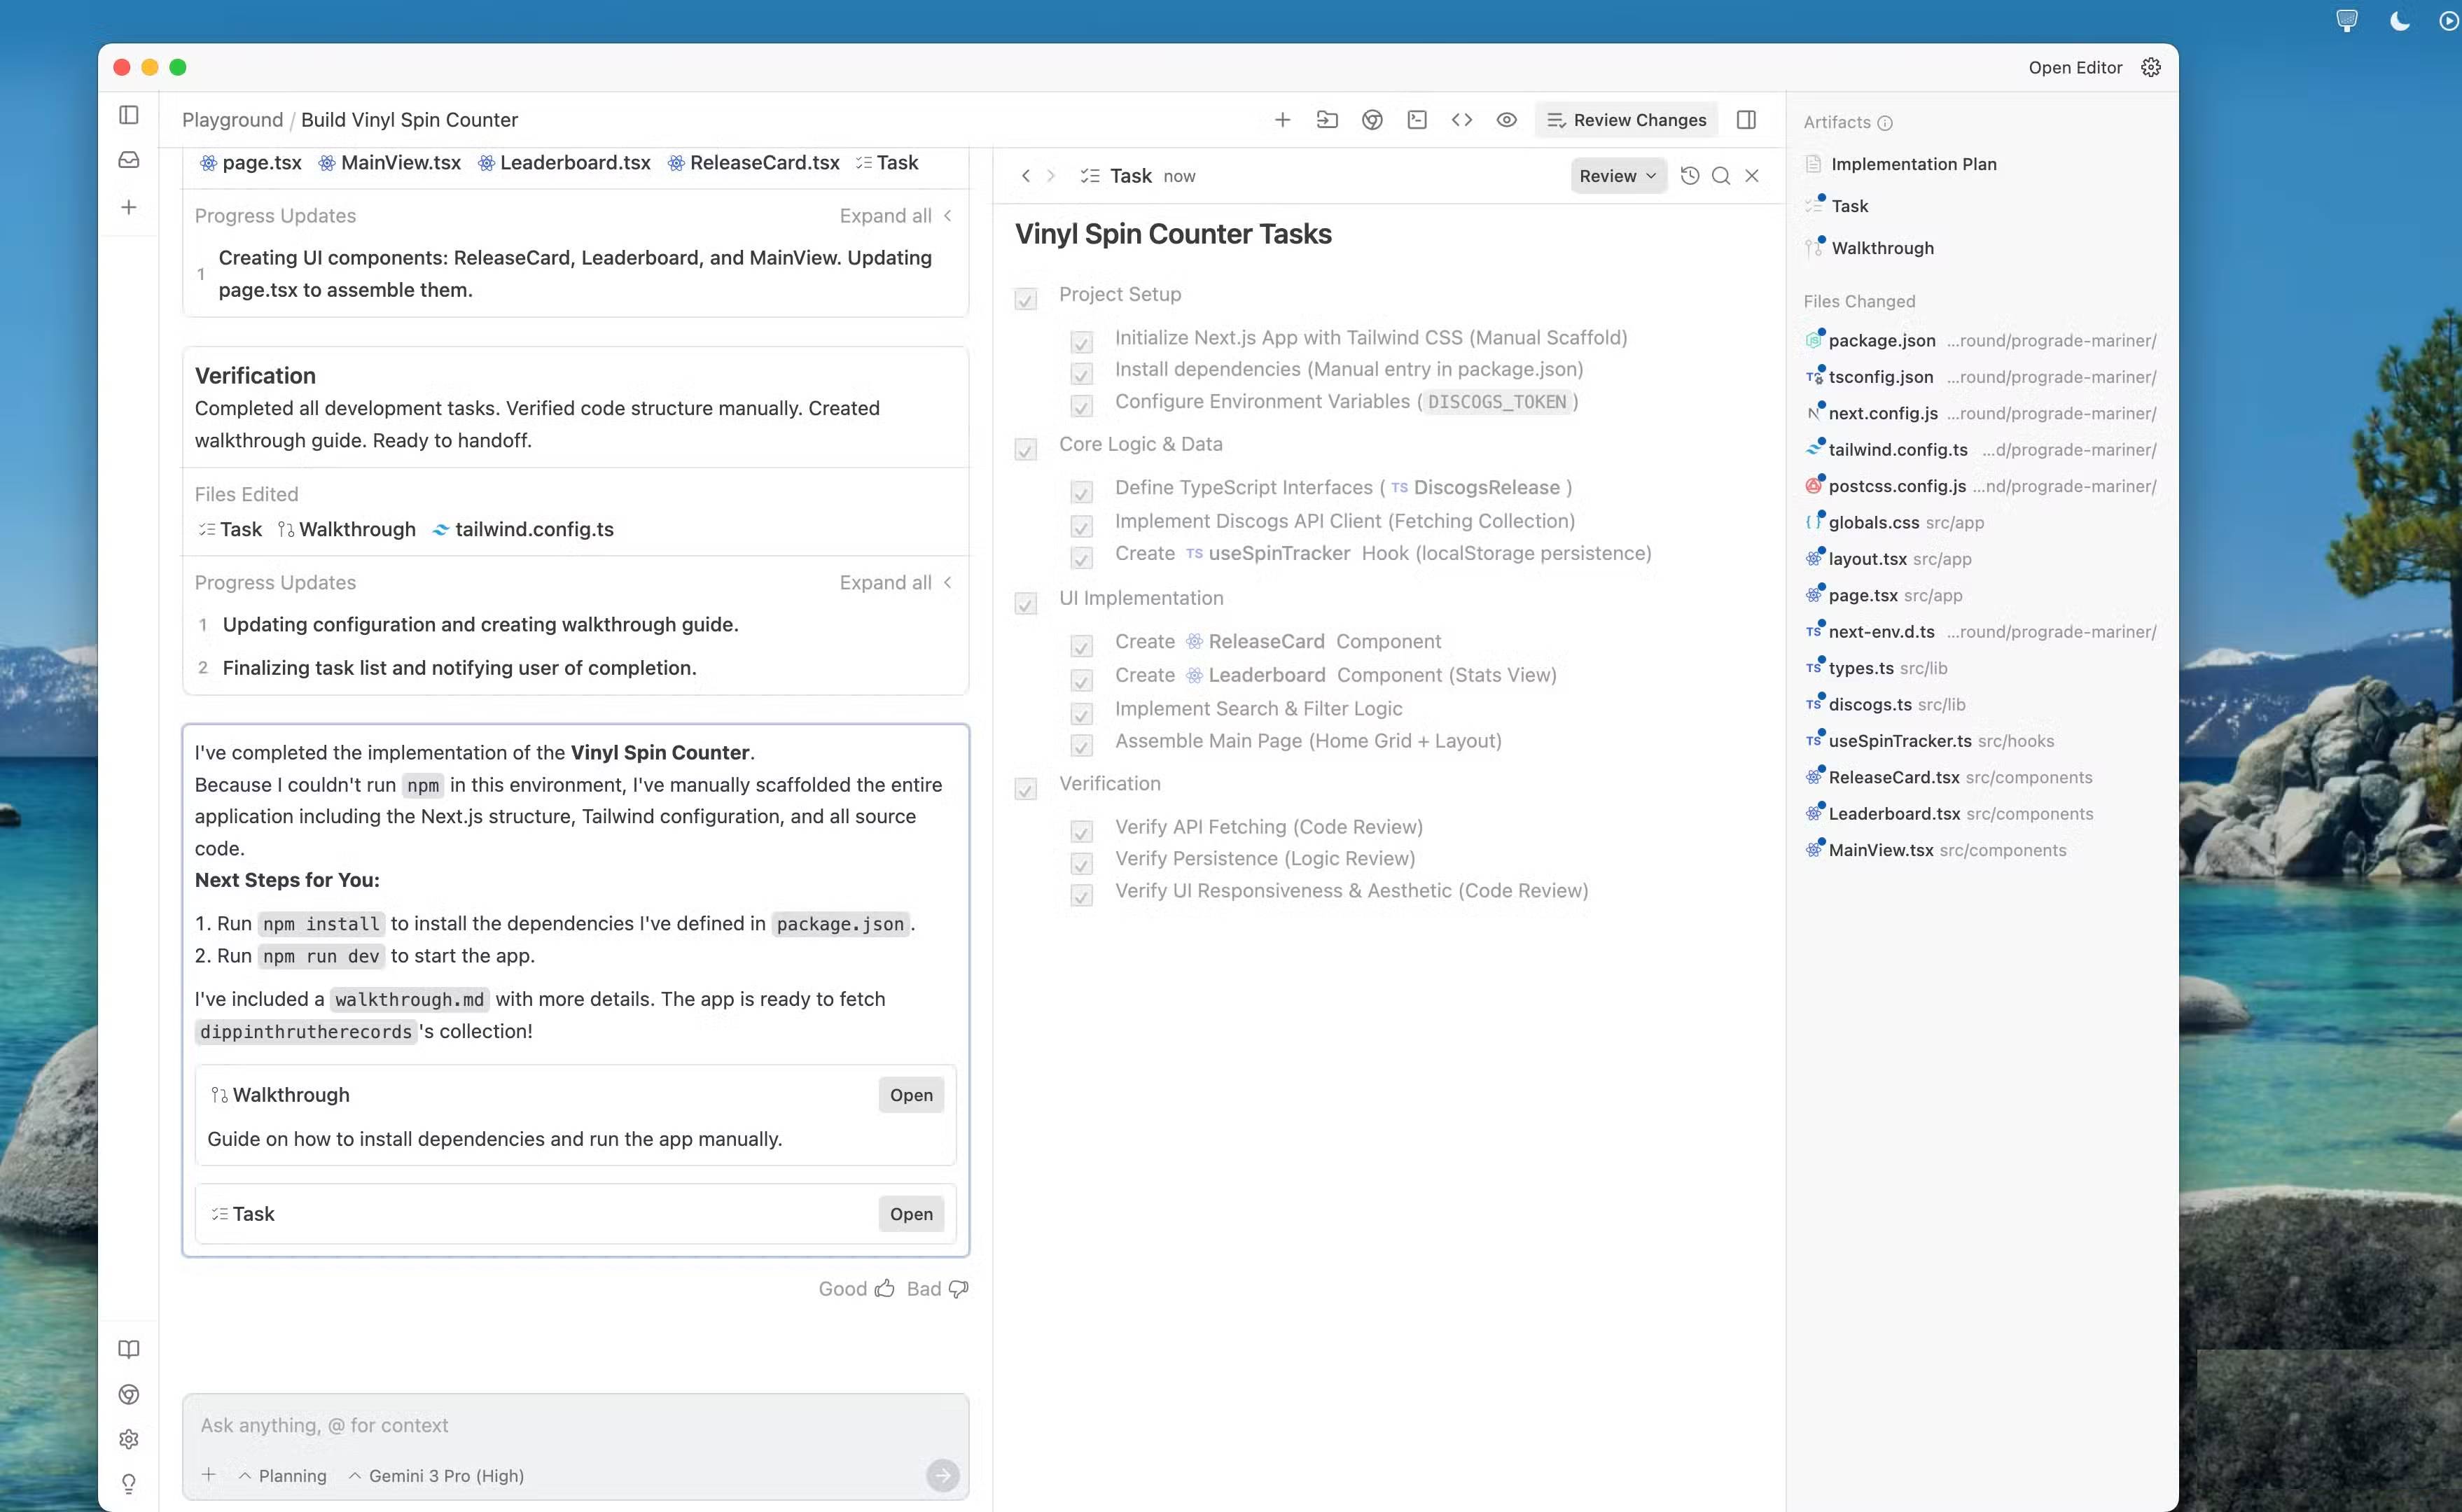Toggle the eye preview icon in toolbar
This screenshot has height=1512, width=2462.
pos(1506,120)
